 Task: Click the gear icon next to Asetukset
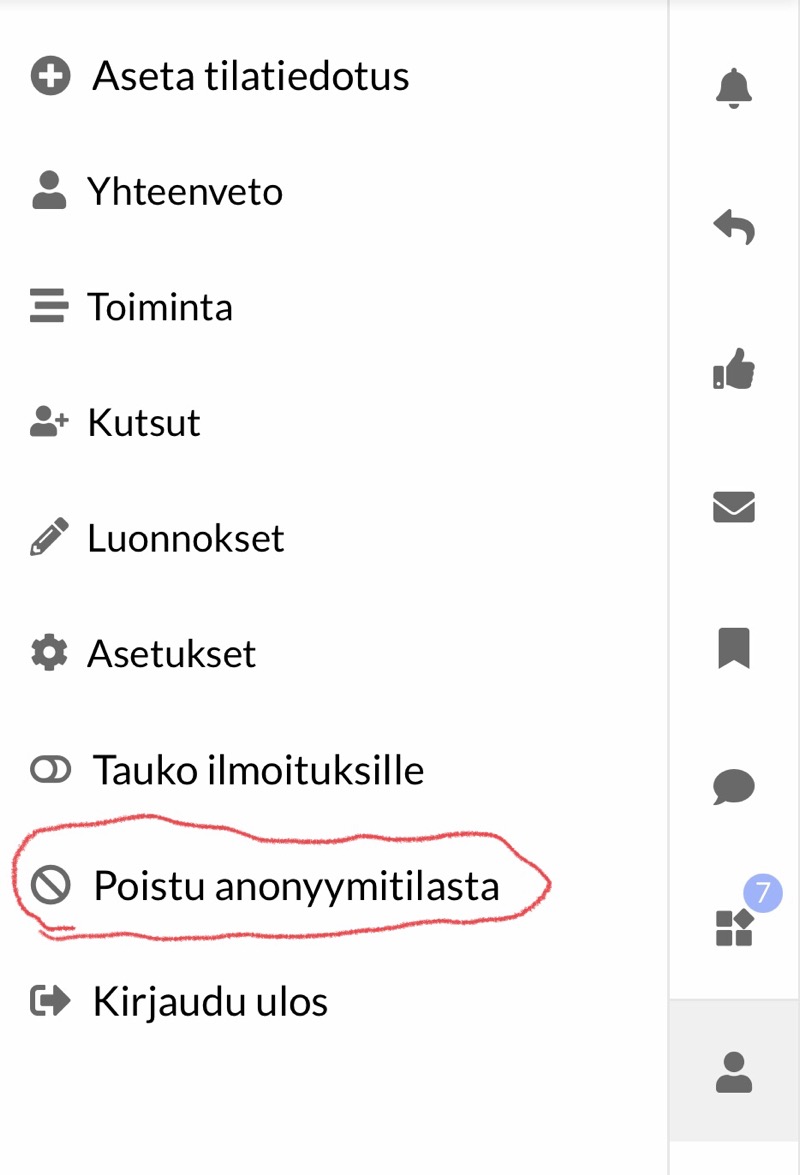(49, 653)
